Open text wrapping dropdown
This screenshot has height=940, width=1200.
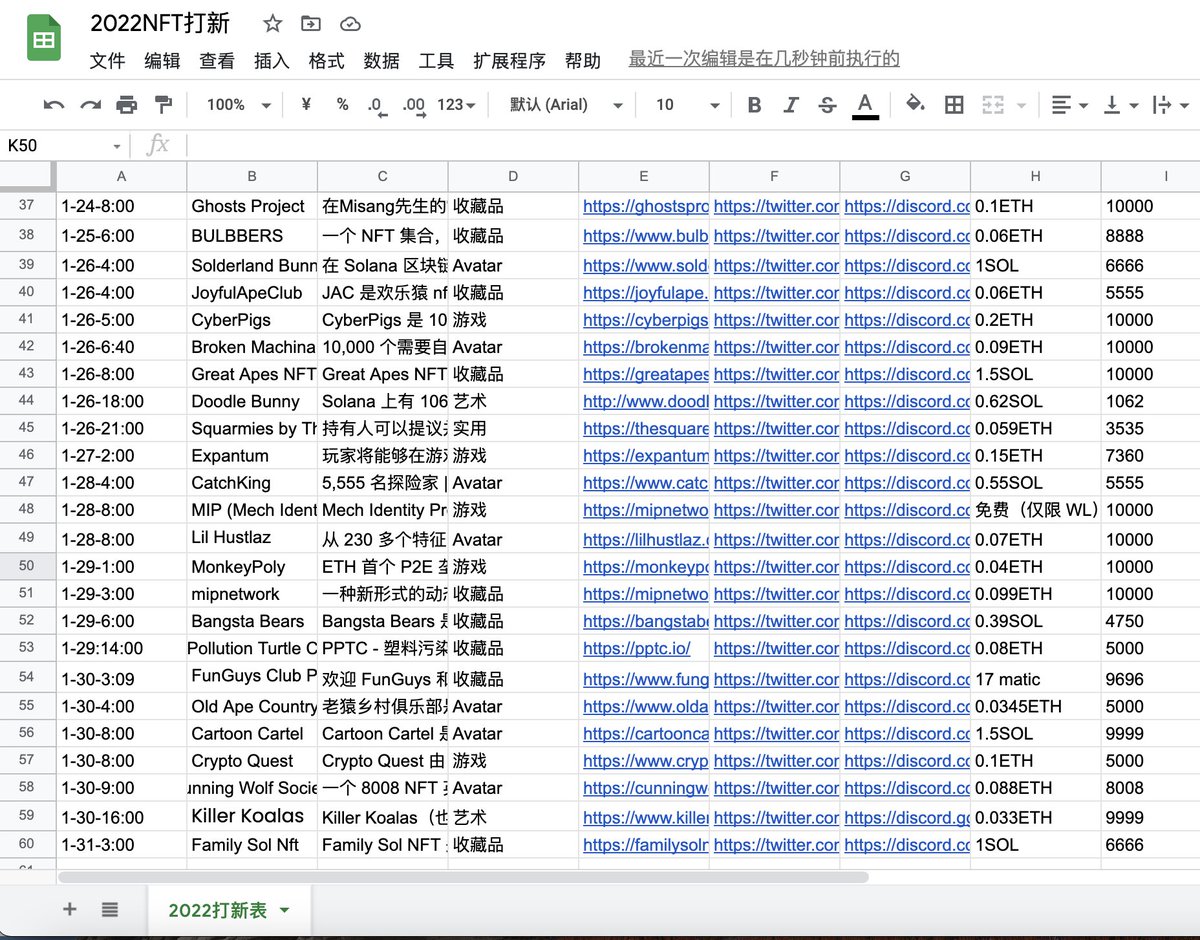(x=1171, y=105)
